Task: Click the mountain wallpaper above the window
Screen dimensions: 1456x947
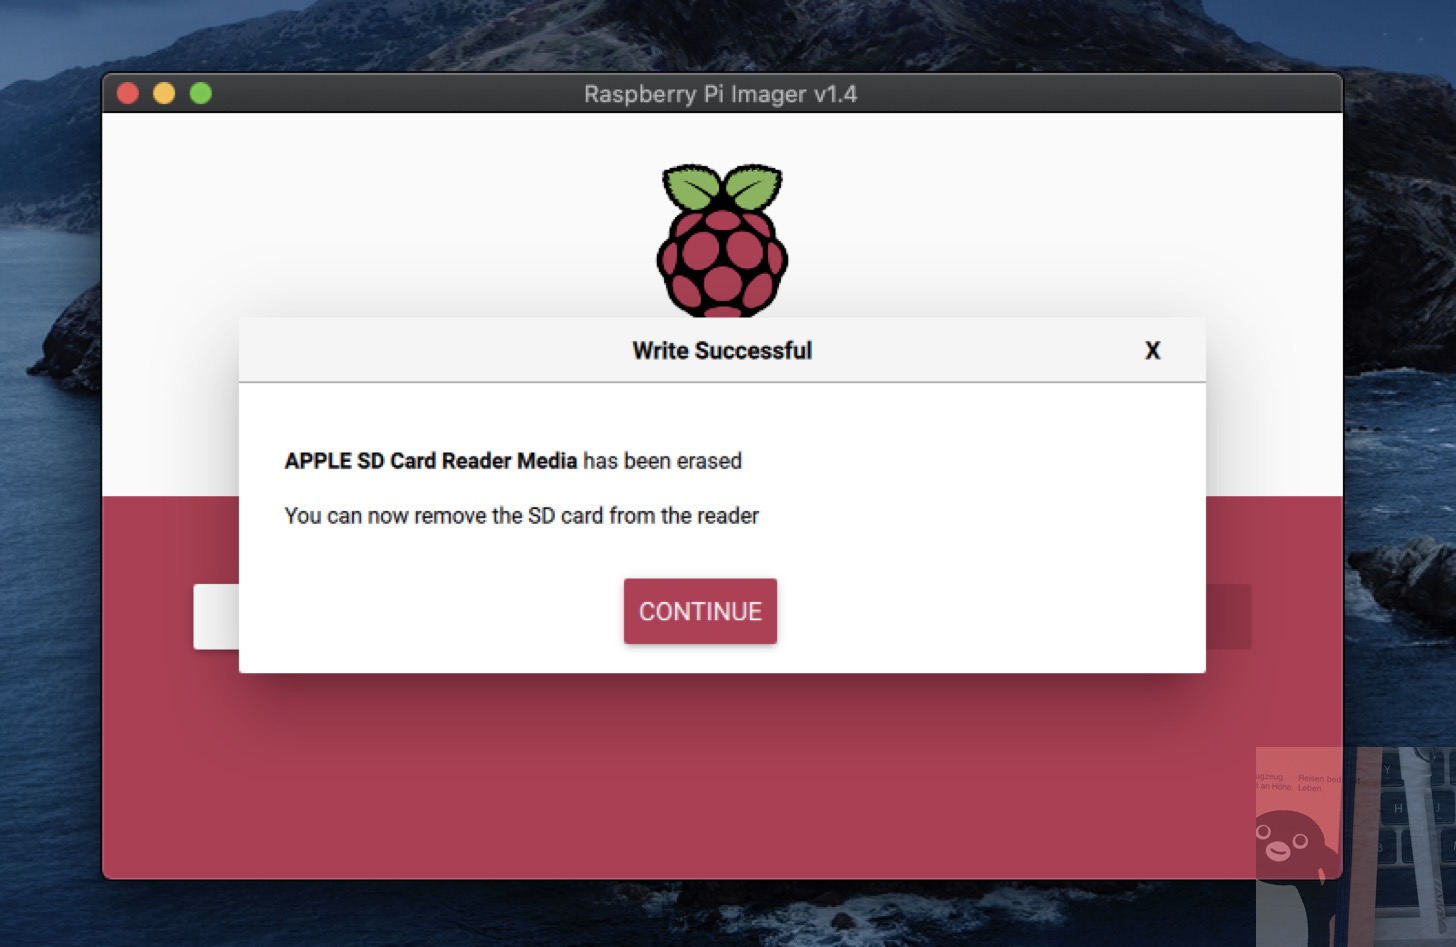Action: click(720, 35)
